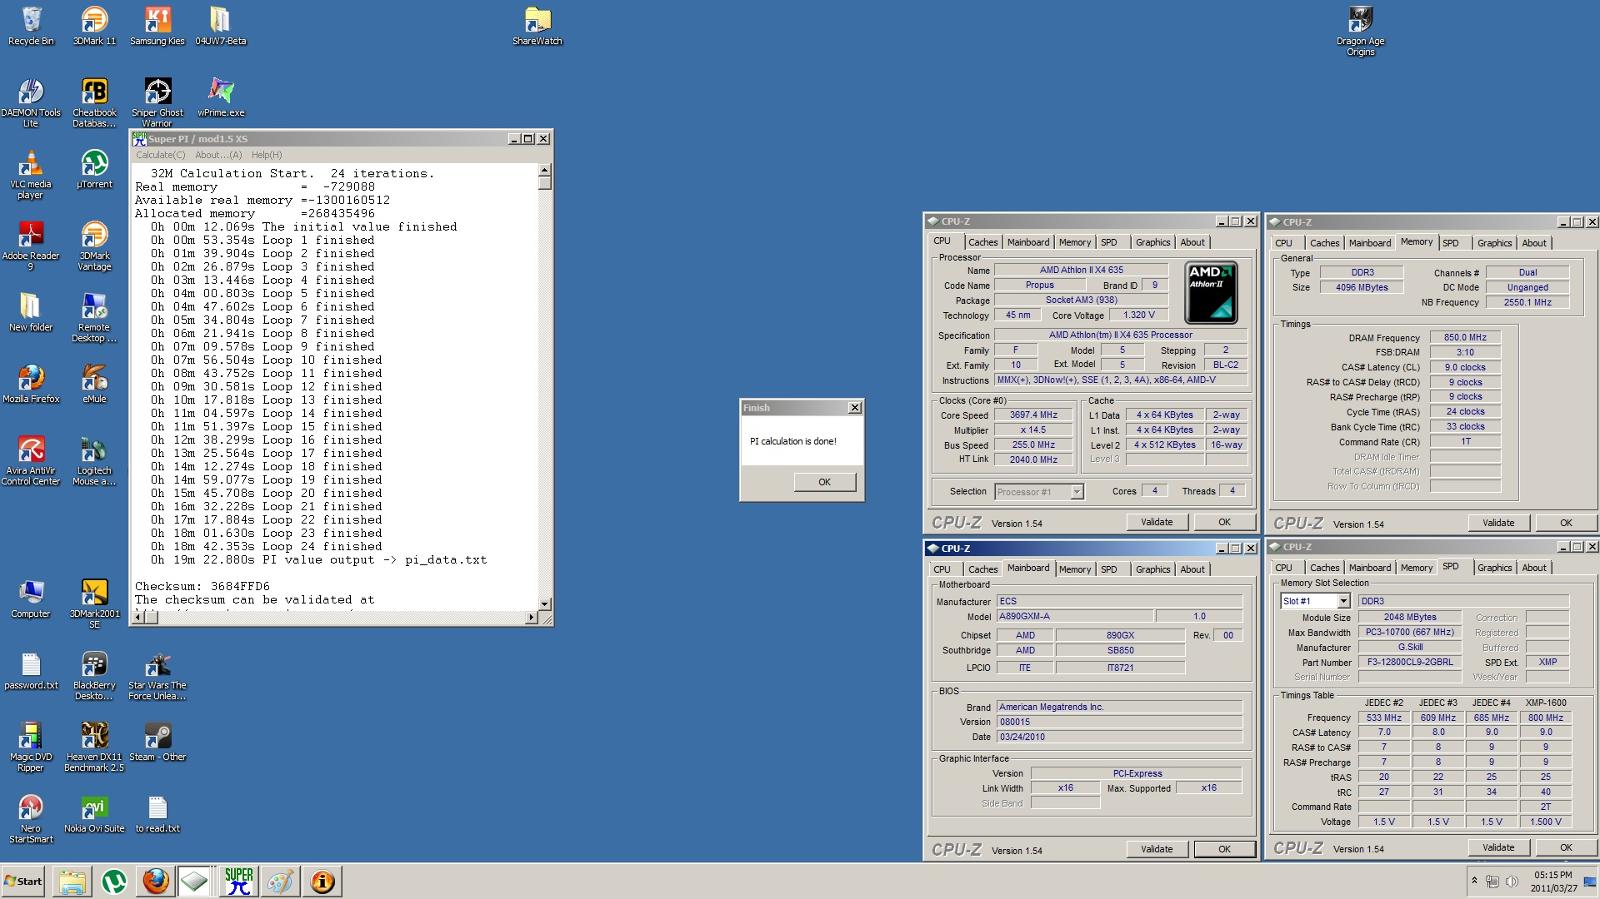Click the µTorrent taskbar icon
The height and width of the screenshot is (899, 1600).
tap(114, 881)
